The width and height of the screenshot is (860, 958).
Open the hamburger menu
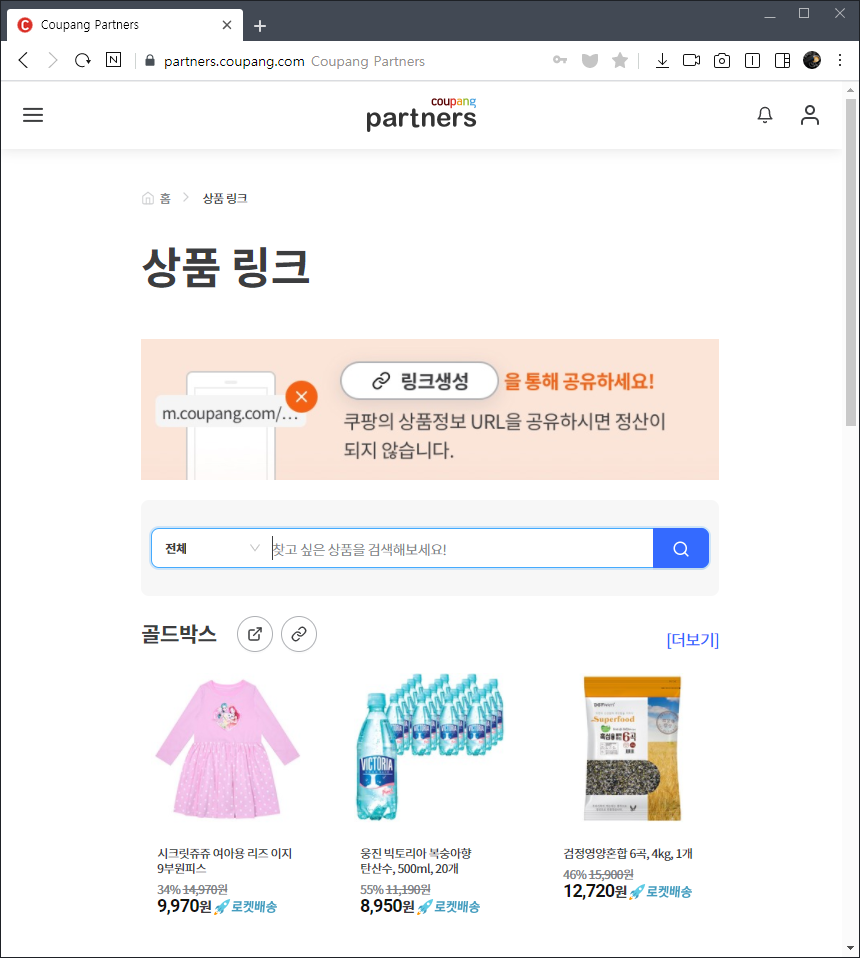click(33, 115)
